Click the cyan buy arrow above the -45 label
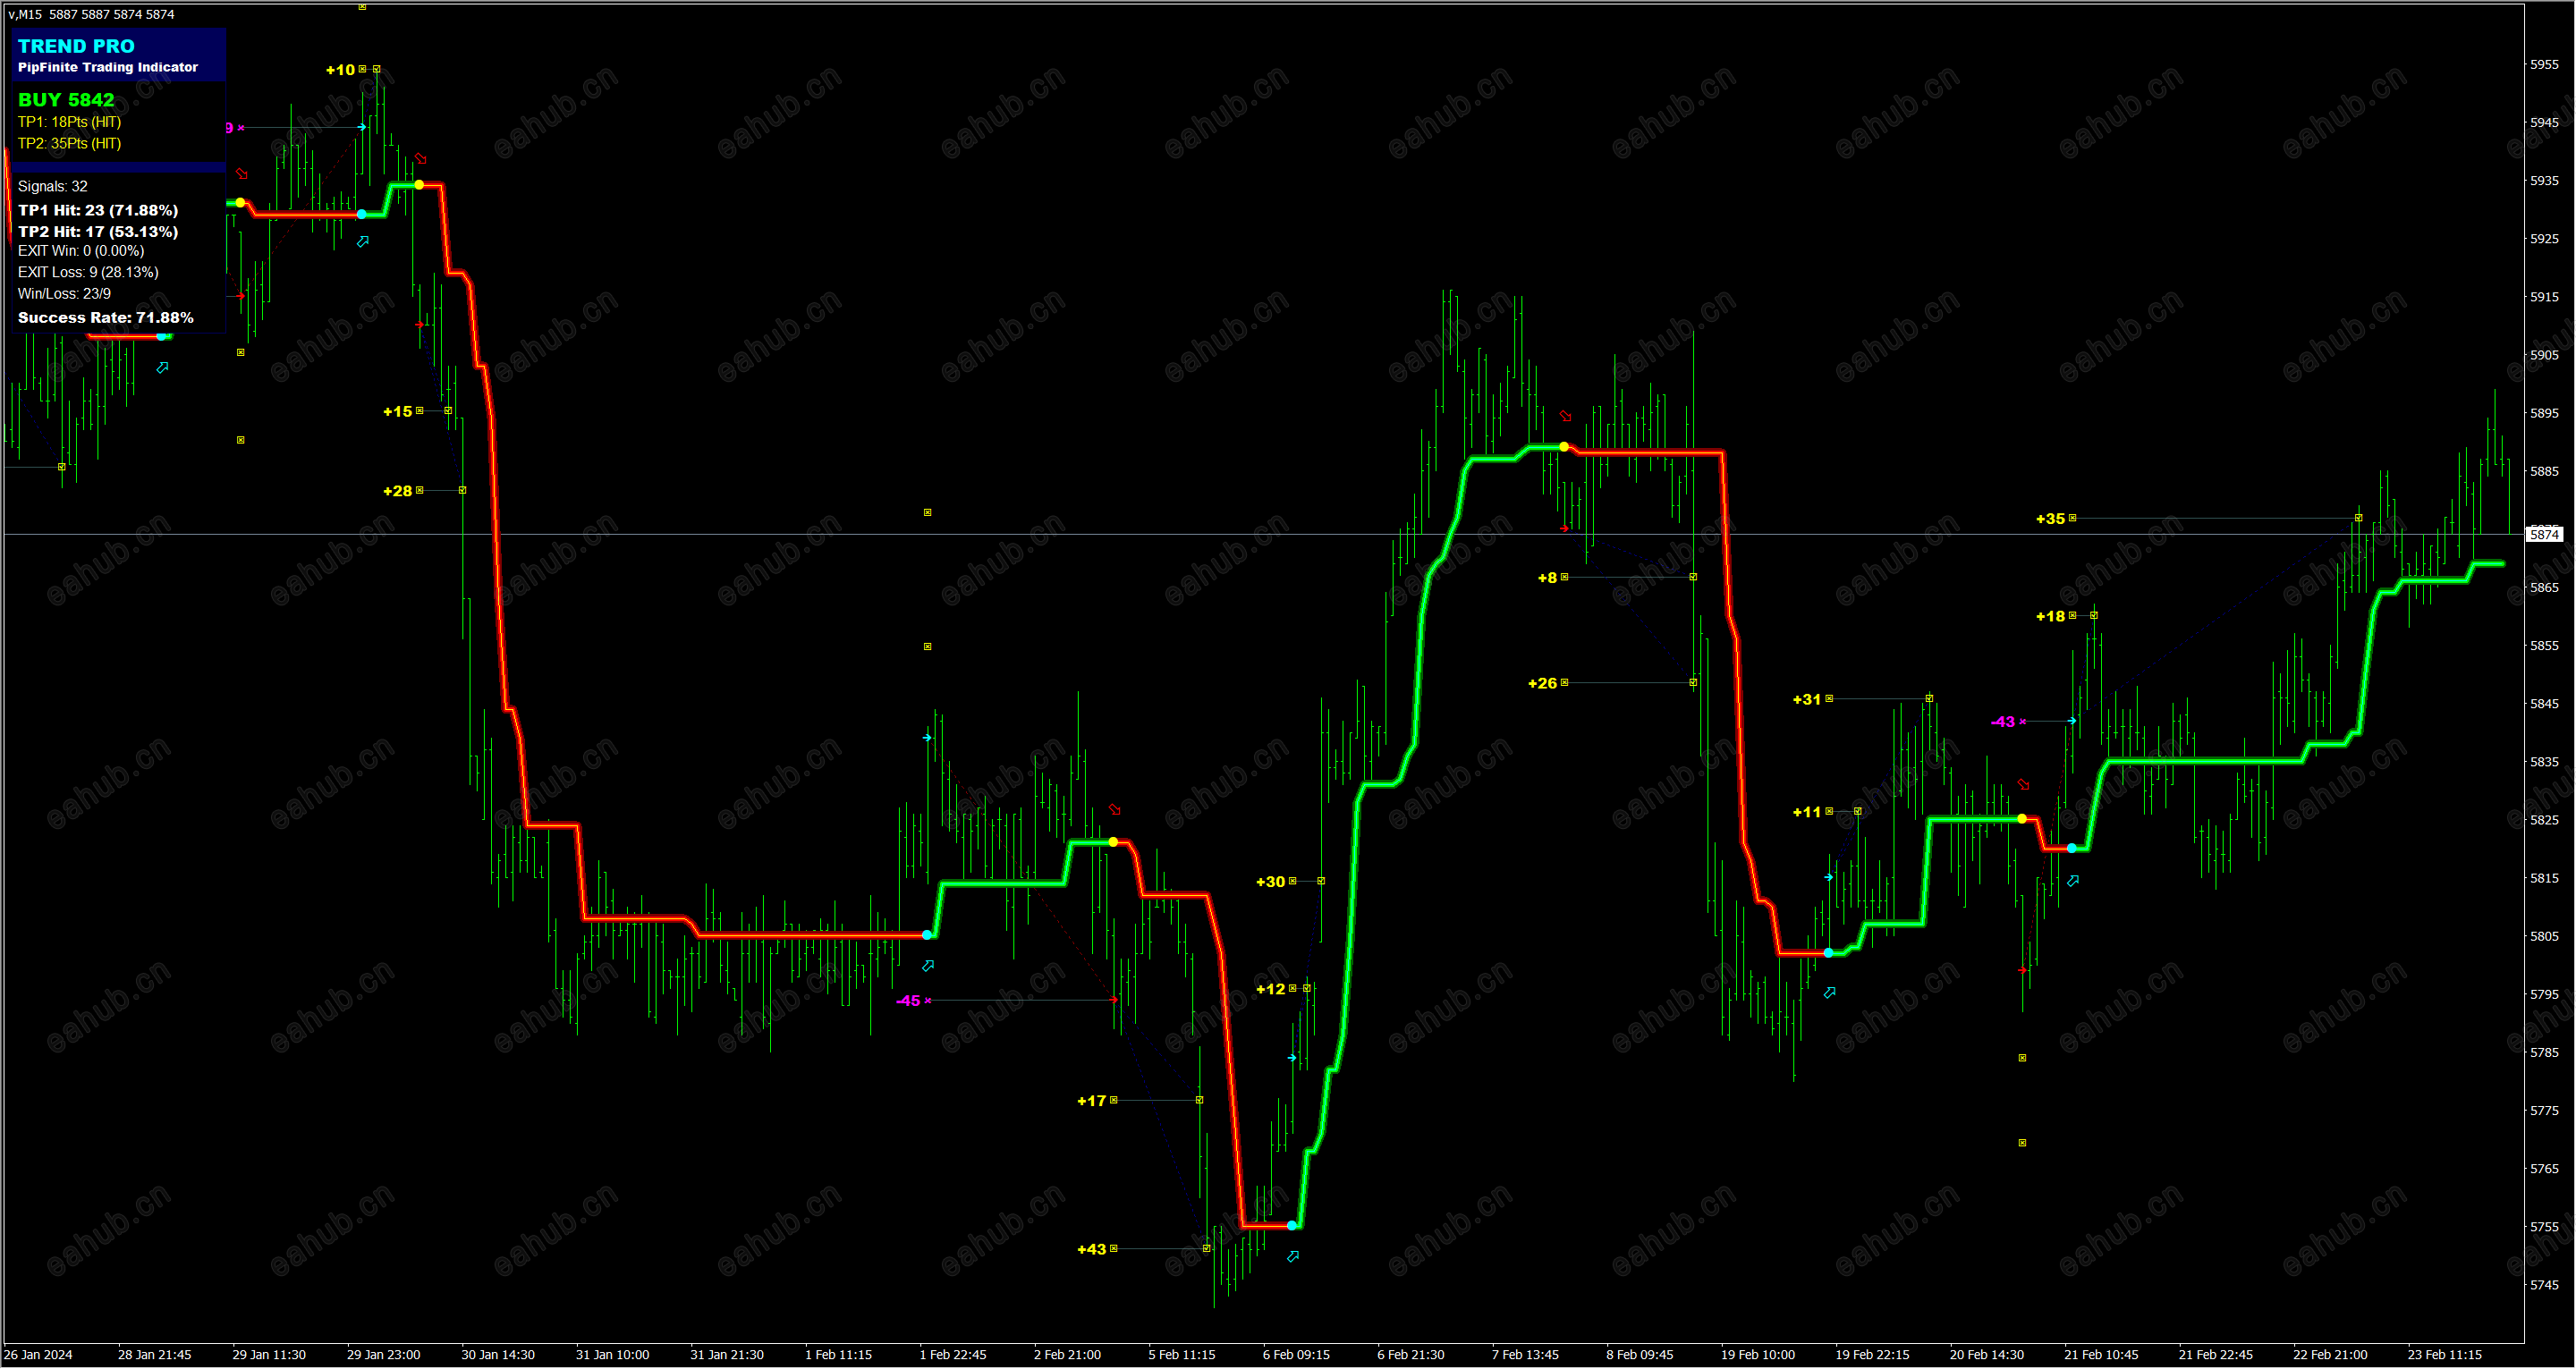The height and width of the screenshot is (1369, 2576). coord(928,966)
